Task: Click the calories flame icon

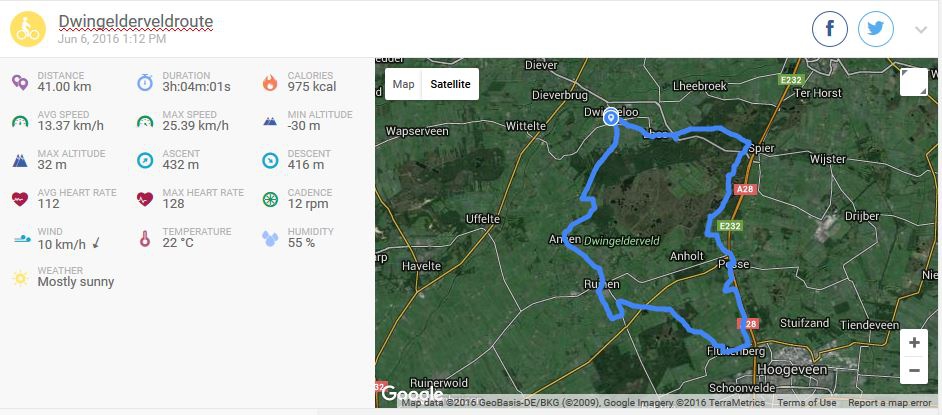Action: click(x=269, y=82)
